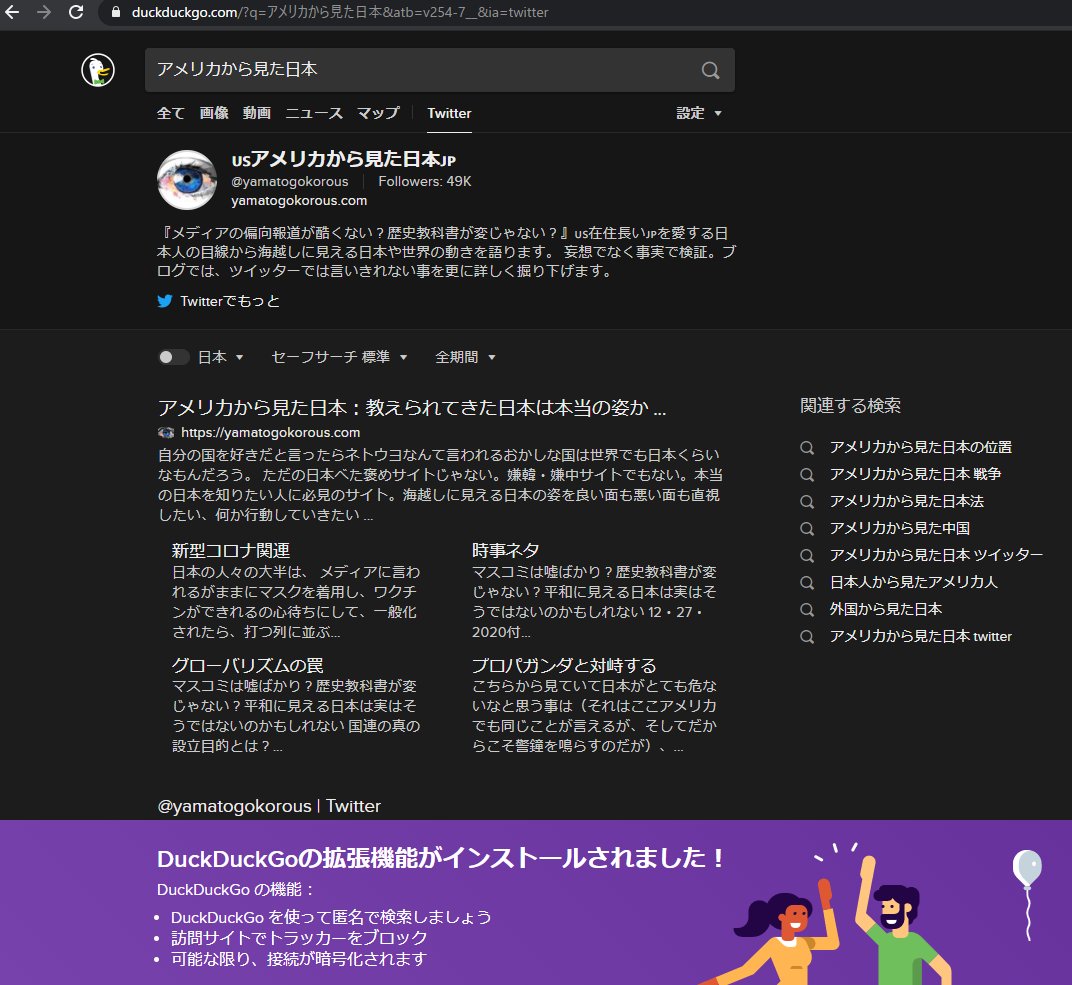Open the yamatogokorous.com profile link
This screenshot has height=985, width=1072.
tap(299, 200)
